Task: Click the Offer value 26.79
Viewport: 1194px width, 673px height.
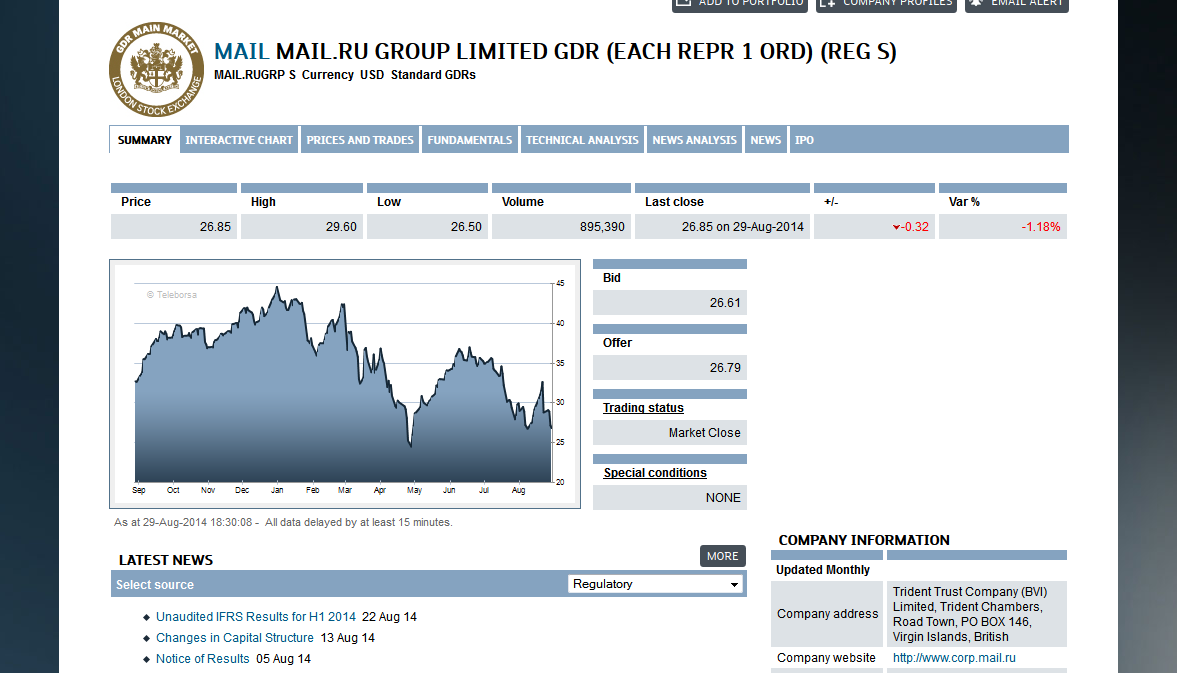Action: point(725,368)
